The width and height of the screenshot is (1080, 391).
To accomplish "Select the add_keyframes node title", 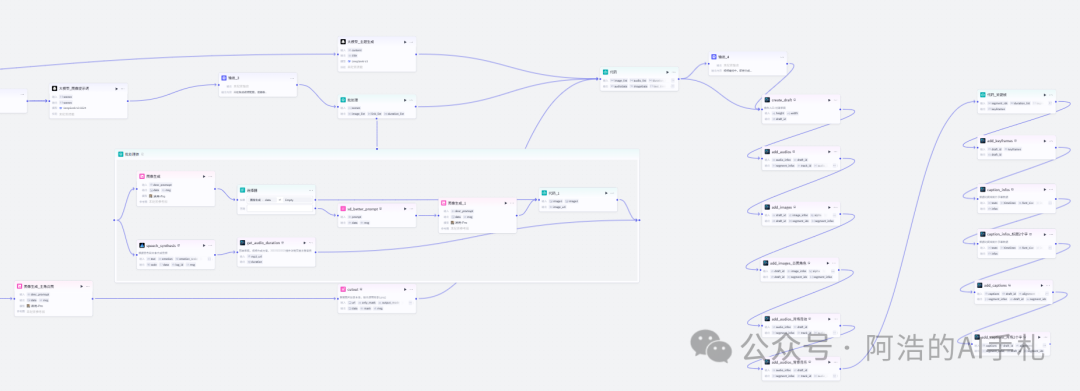I will 1000,140.
